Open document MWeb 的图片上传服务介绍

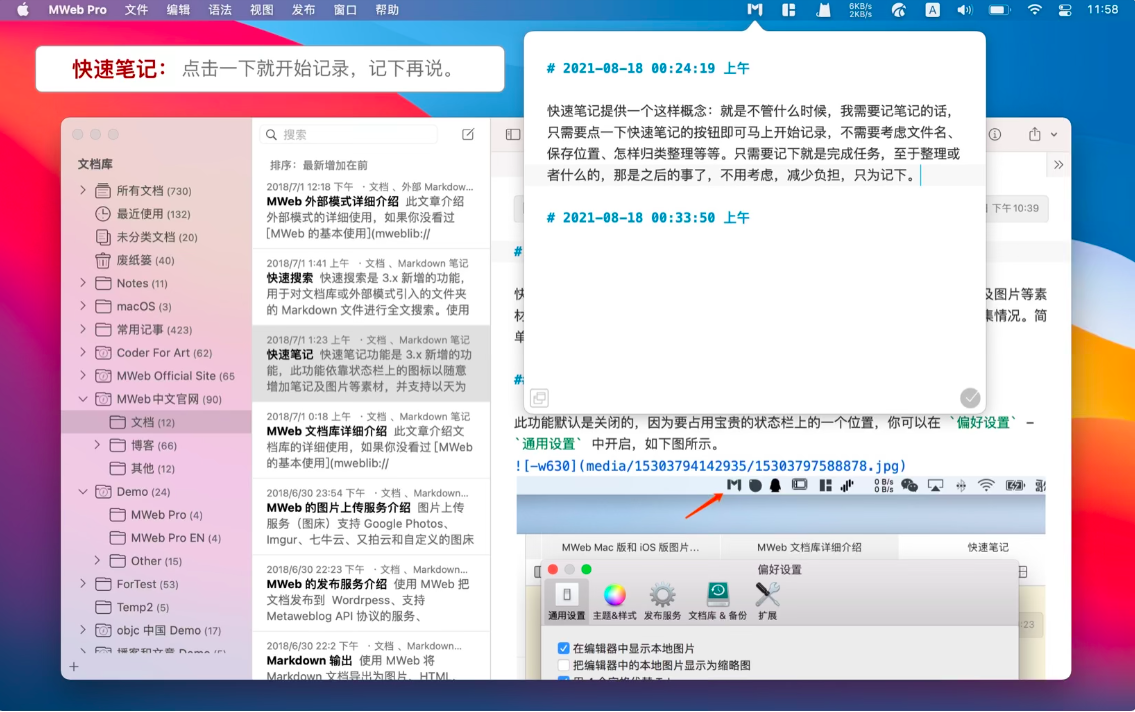(371, 516)
